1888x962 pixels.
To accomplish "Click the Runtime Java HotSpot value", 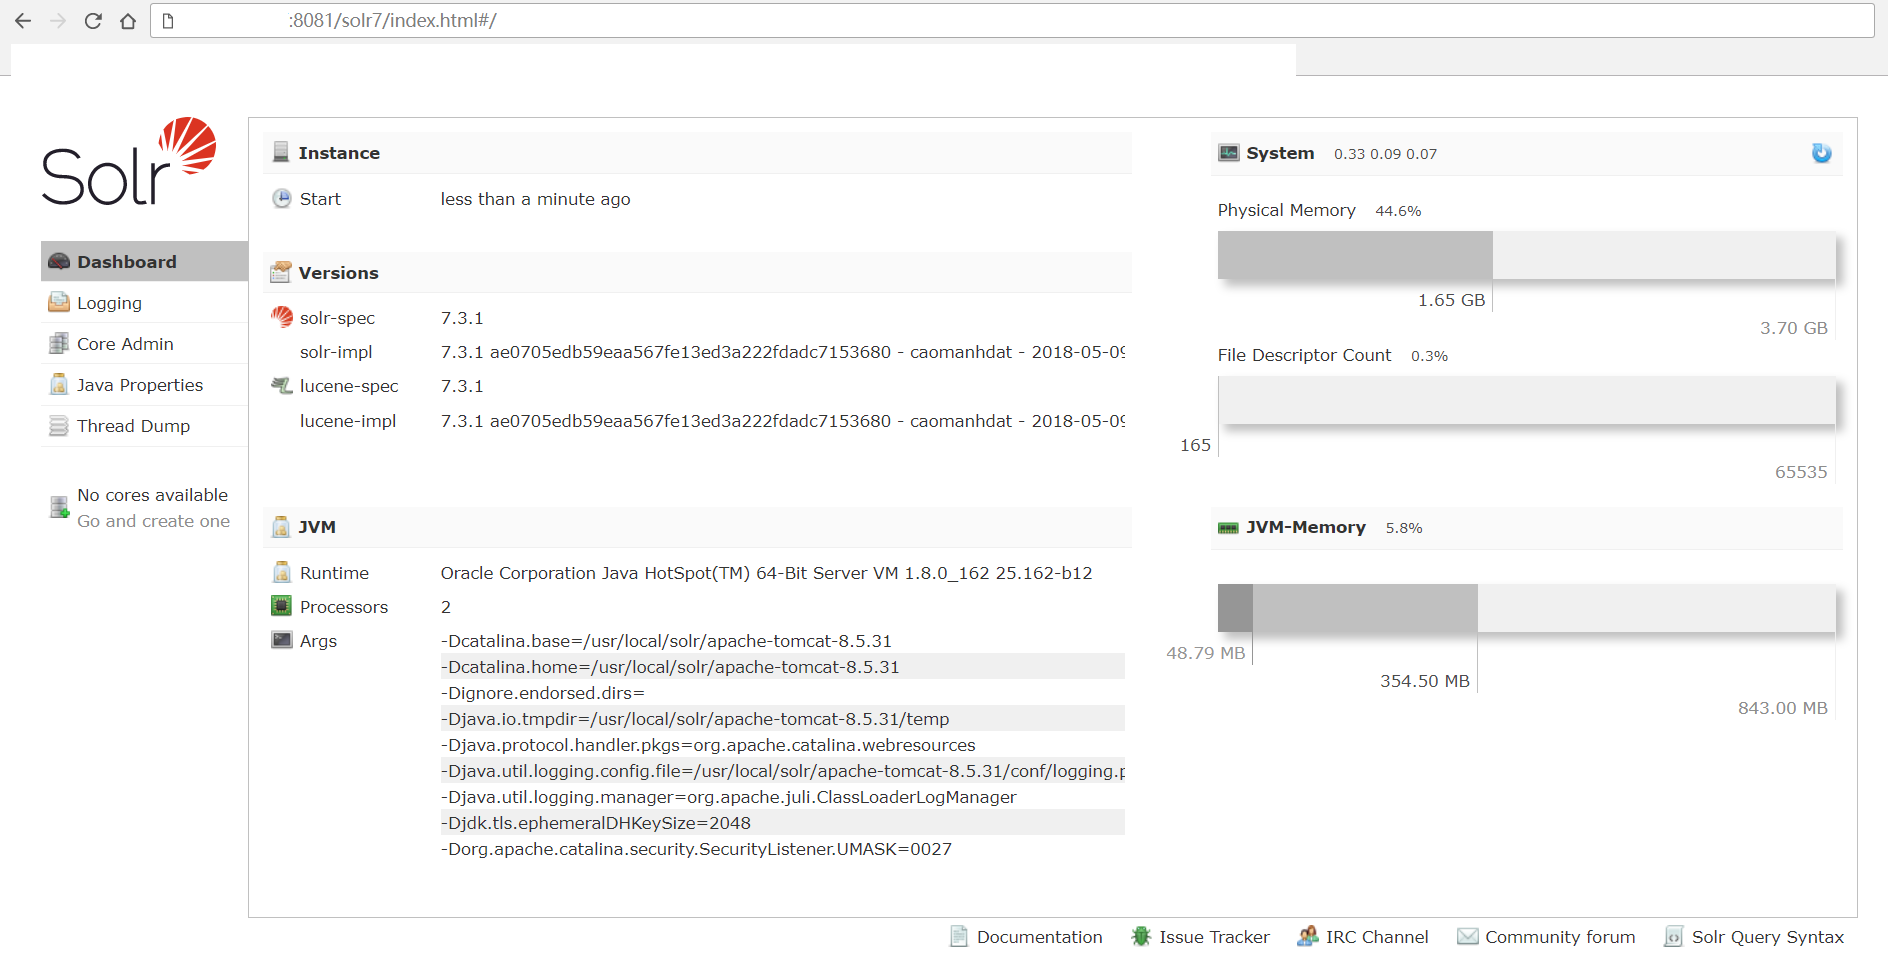I will (766, 572).
